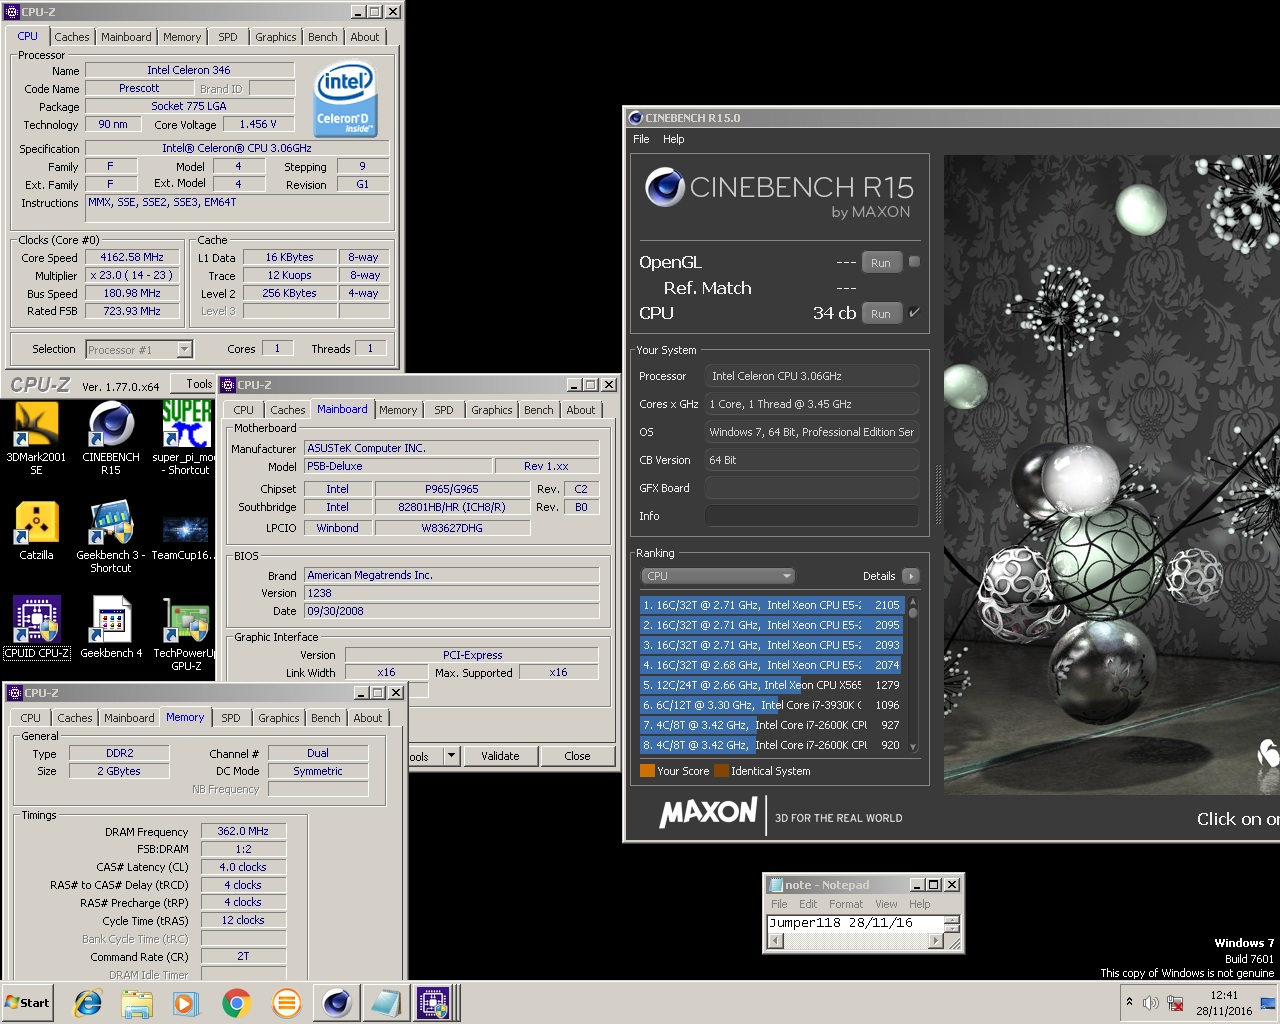
Task: Click the Info field in Cinebench
Action: (x=811, y=516)
